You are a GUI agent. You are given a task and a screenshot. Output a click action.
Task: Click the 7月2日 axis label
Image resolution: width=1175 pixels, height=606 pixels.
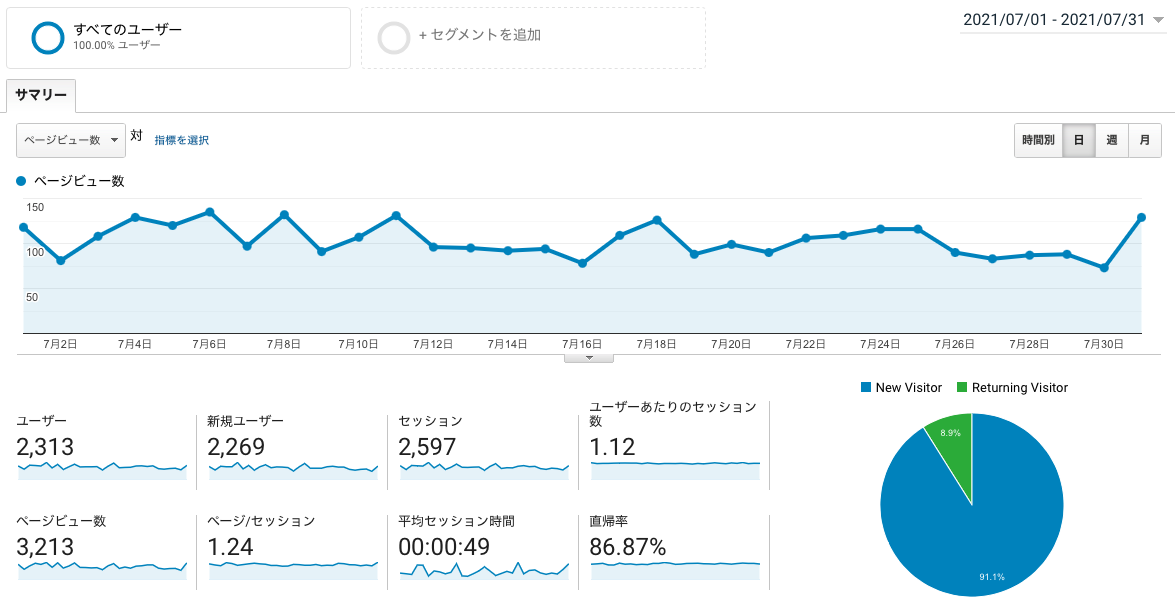61,344
